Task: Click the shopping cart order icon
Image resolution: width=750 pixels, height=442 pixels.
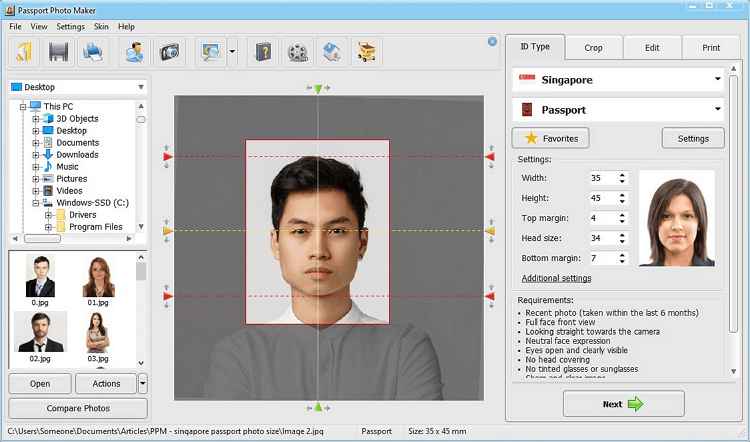Action: point(366,52)
